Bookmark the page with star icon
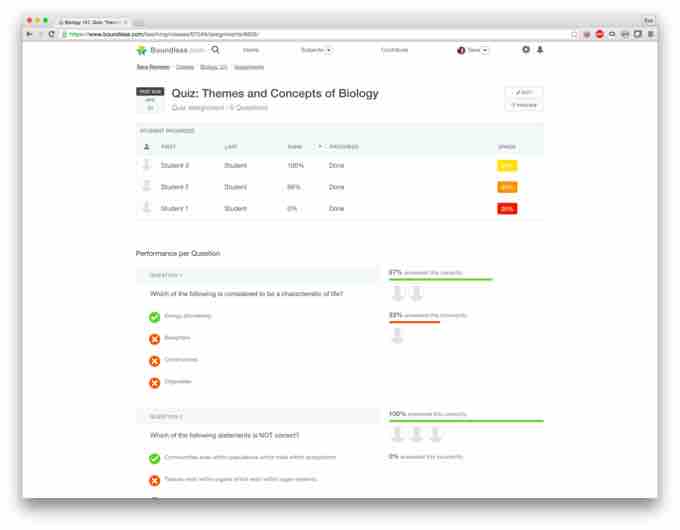This screenshot has width=680, height=530. 574,34
